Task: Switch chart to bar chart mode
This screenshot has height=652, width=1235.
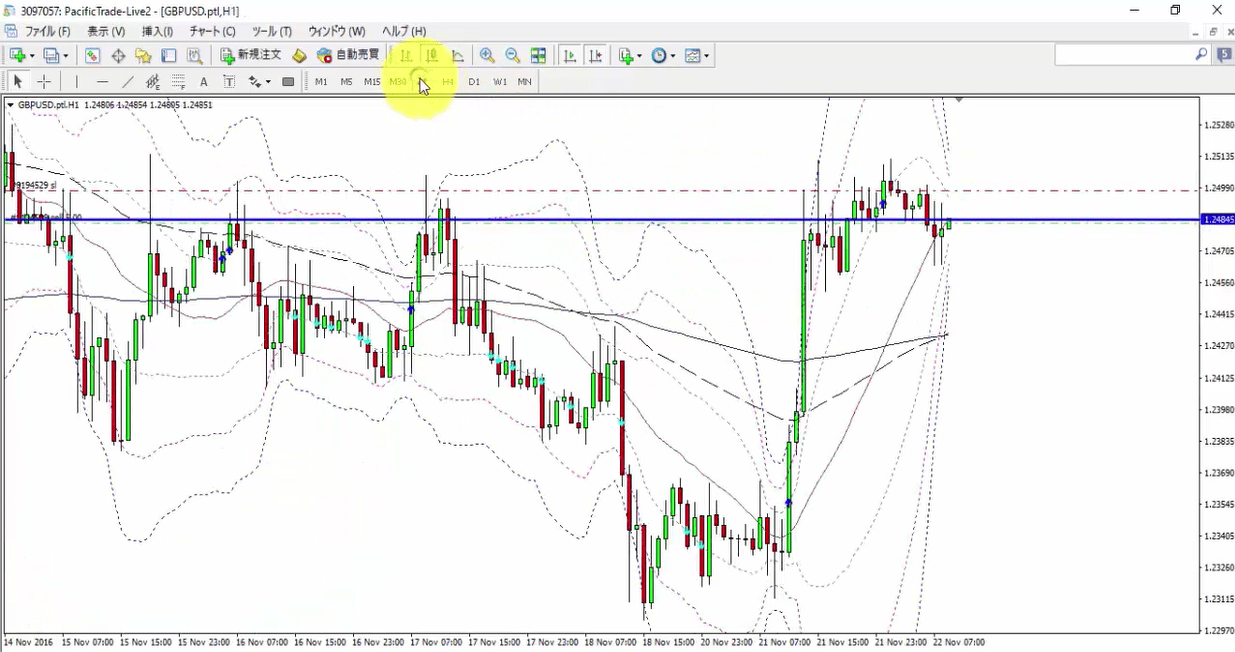Action: [x=406, y=56]
